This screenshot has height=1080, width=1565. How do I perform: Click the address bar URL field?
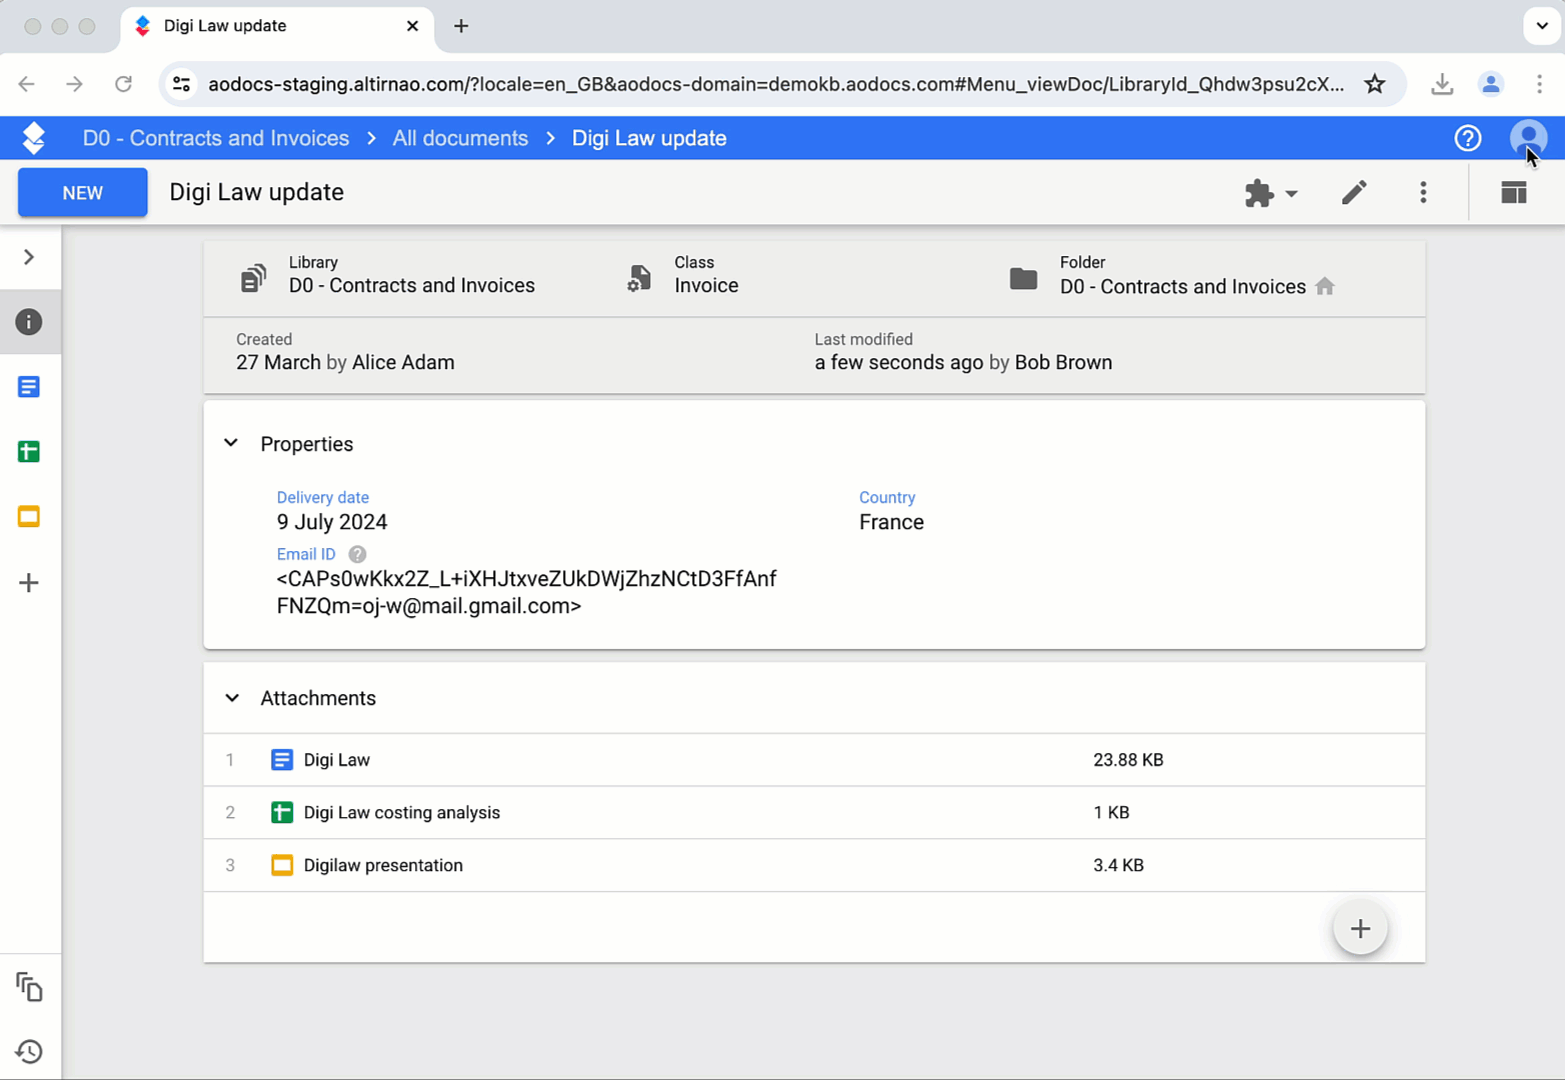776,84
